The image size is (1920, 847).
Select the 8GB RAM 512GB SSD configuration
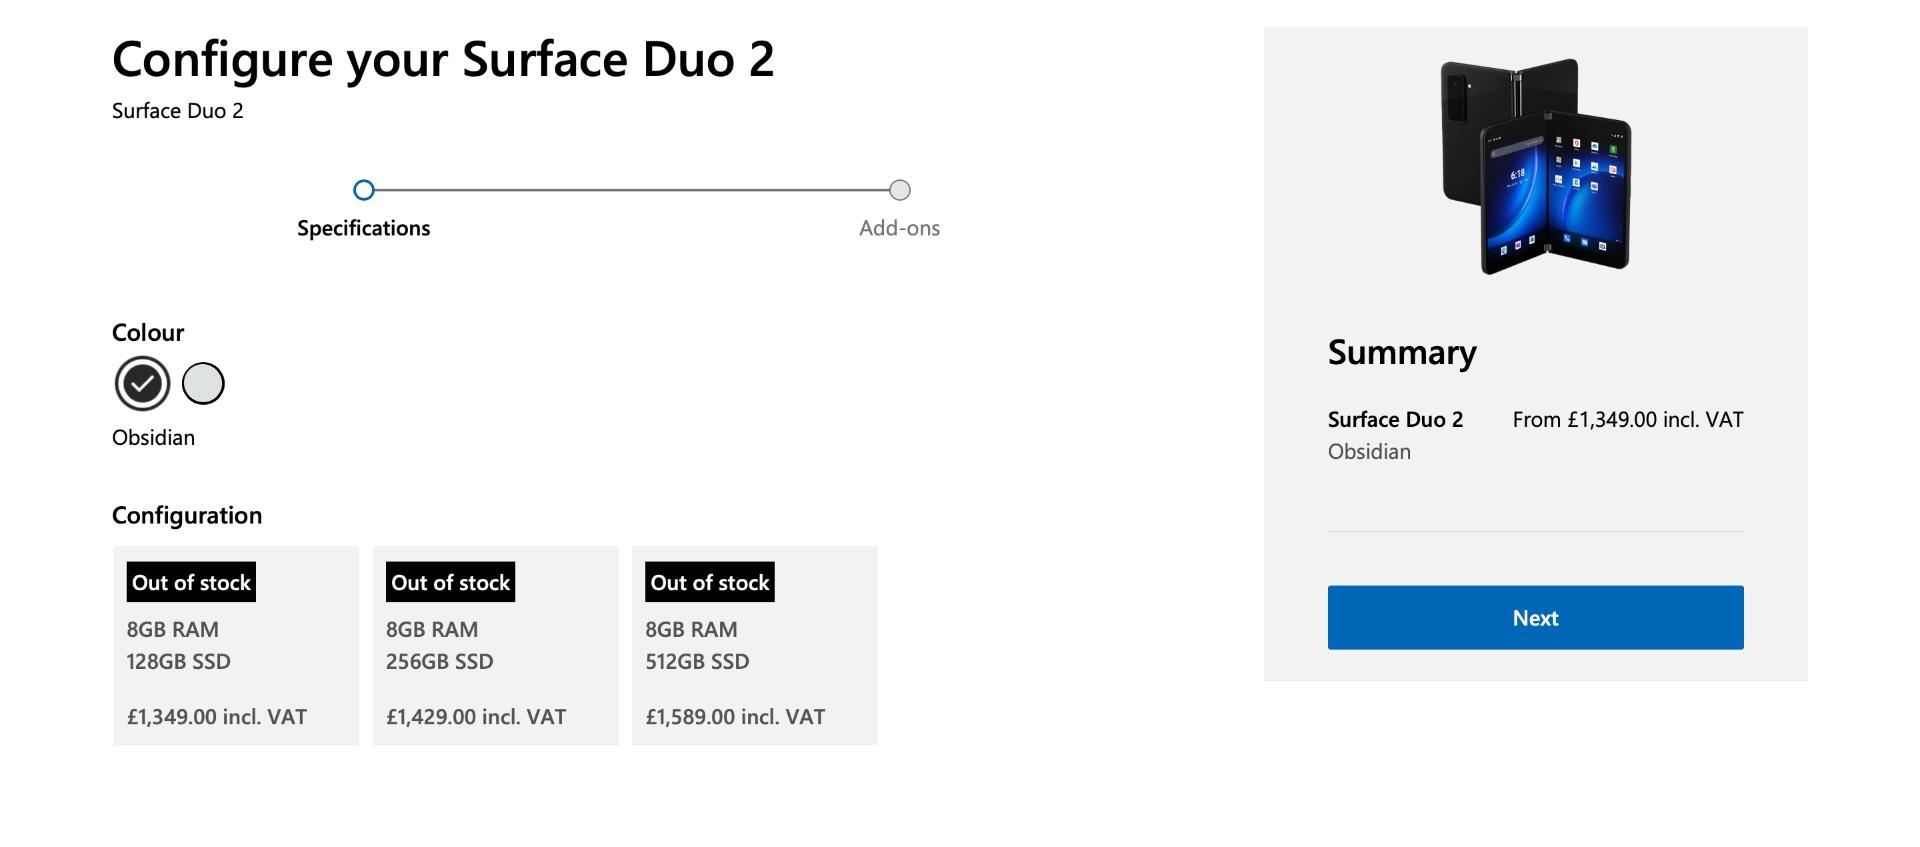[x=755, y=645]
